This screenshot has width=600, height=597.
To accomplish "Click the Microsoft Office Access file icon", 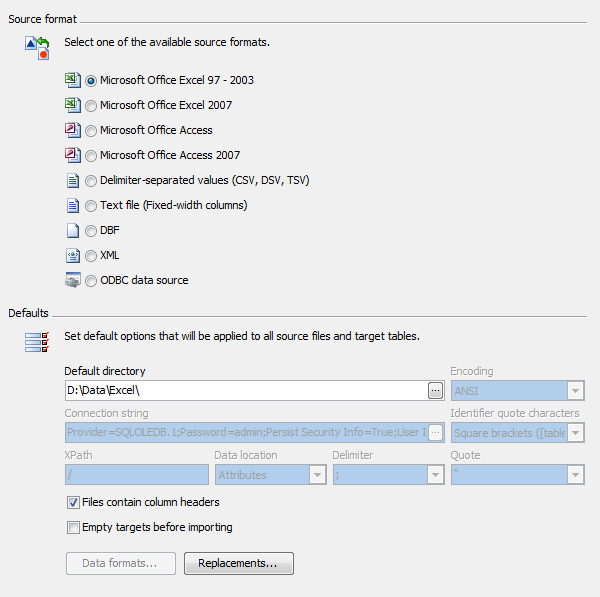I will click(73, 130).
